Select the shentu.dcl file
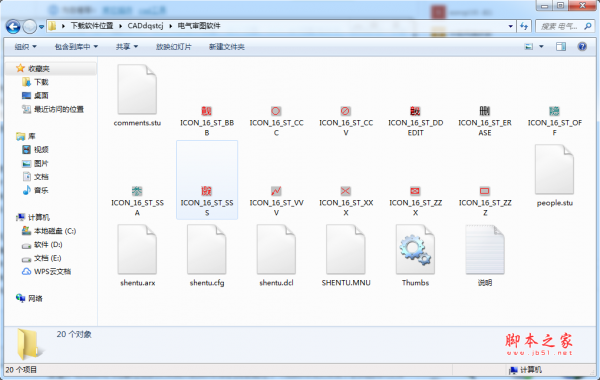 click(x=276, y=256)
